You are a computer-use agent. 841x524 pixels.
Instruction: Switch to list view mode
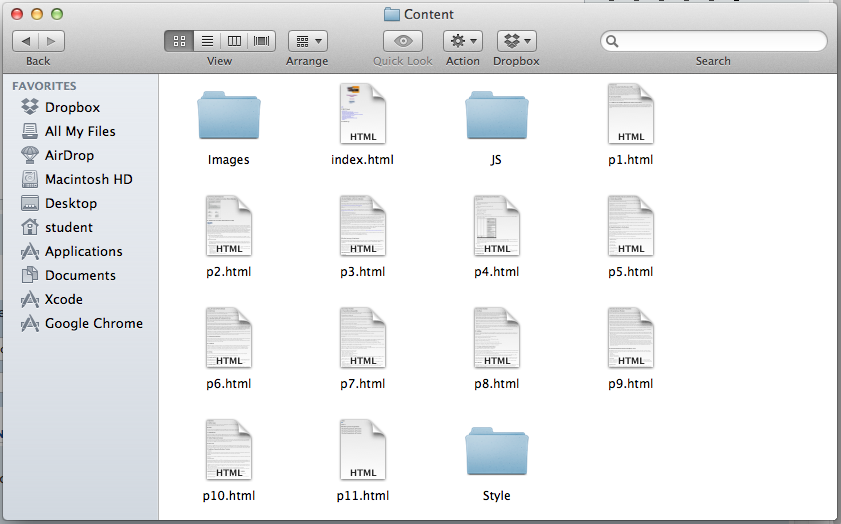207,41
